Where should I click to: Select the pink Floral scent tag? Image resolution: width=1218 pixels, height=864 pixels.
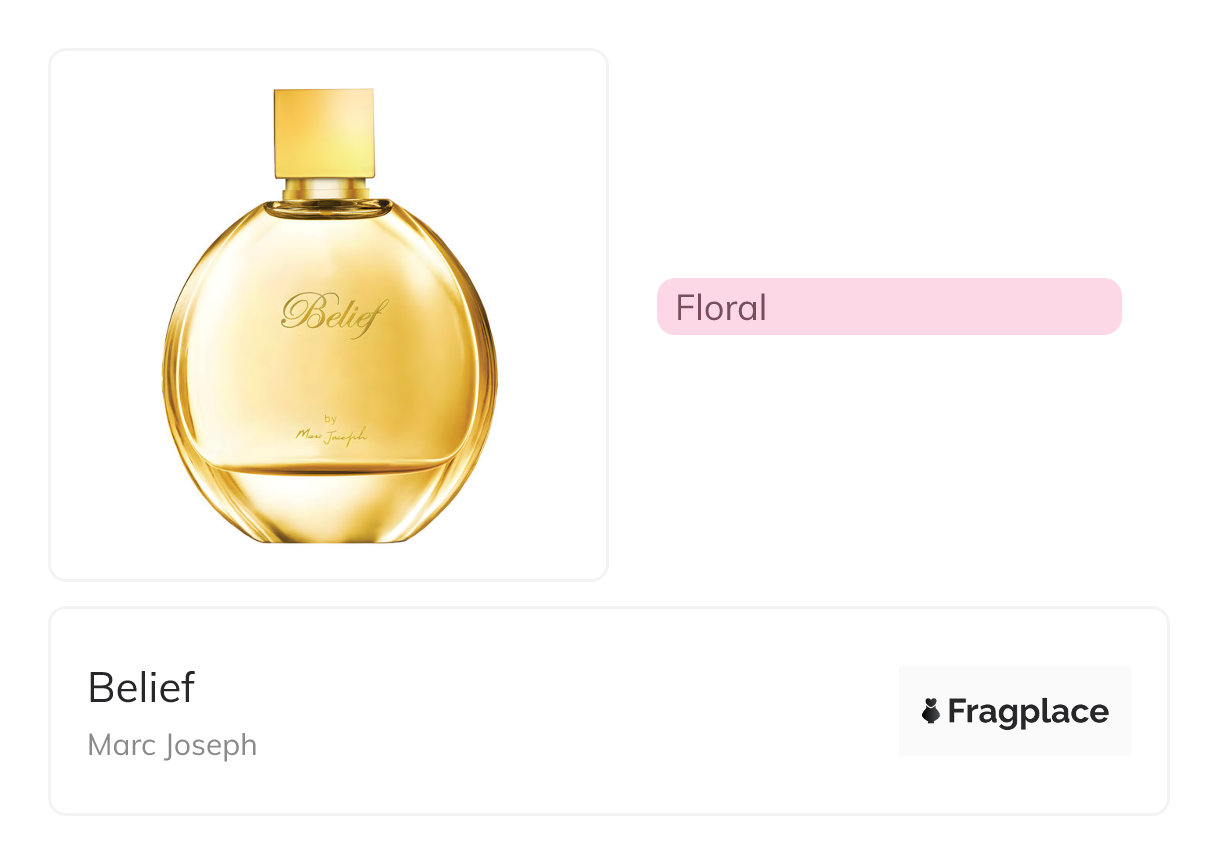888,306
